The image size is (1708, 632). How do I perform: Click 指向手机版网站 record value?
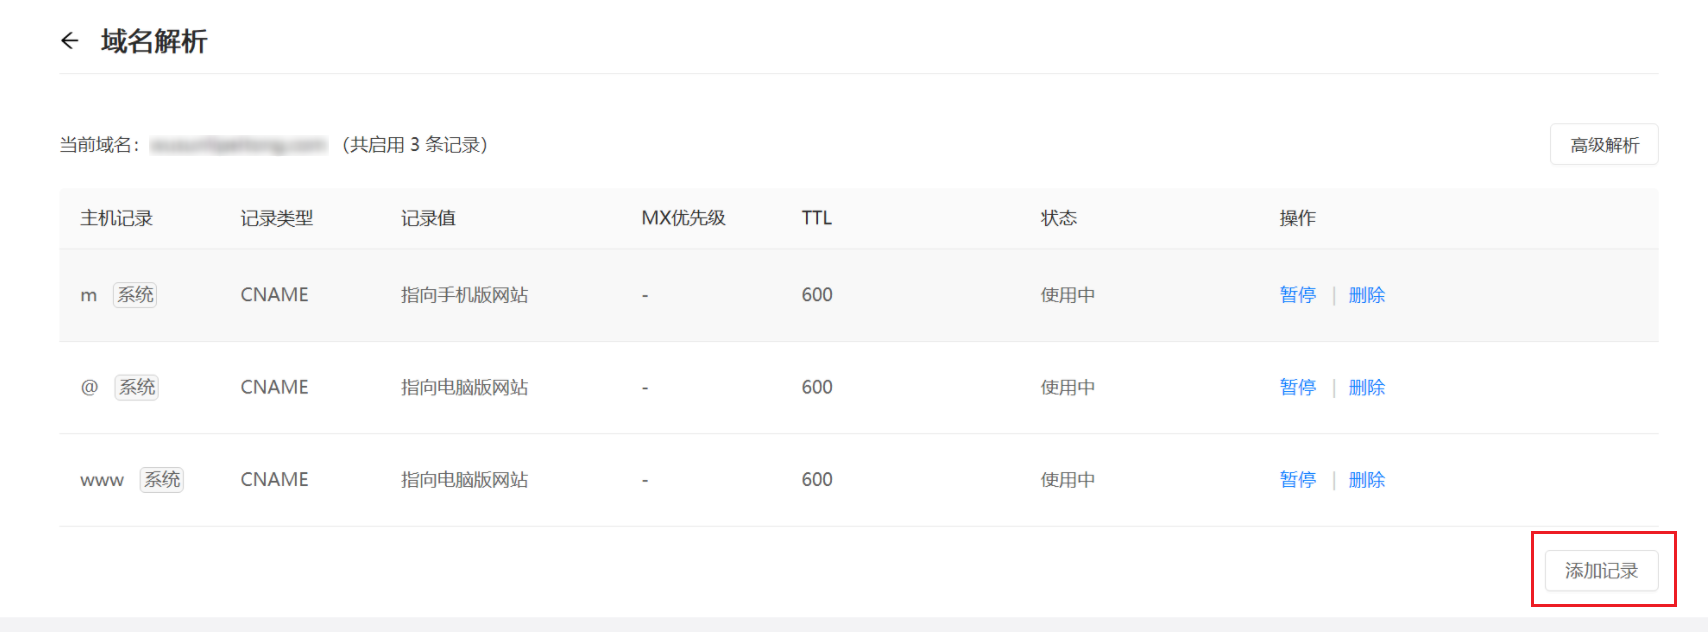coord(464,295)
